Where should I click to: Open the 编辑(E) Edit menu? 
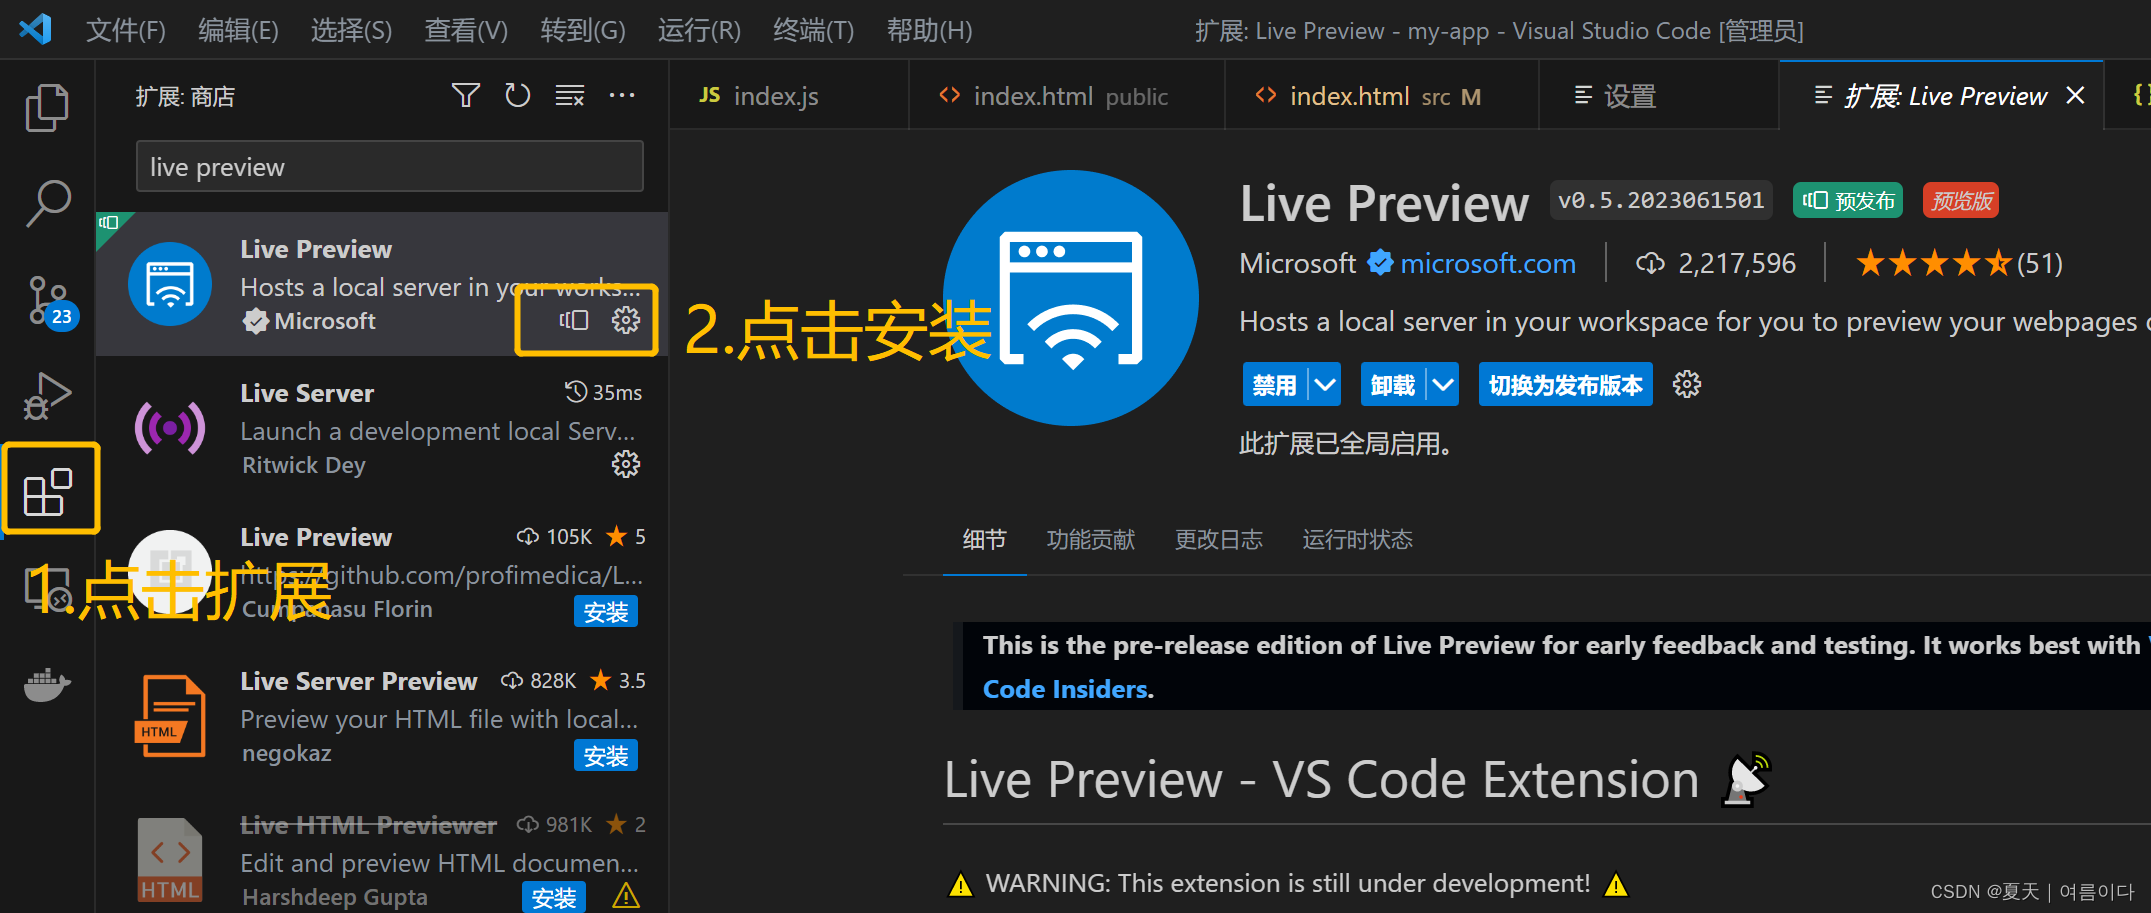click(238, 30)
